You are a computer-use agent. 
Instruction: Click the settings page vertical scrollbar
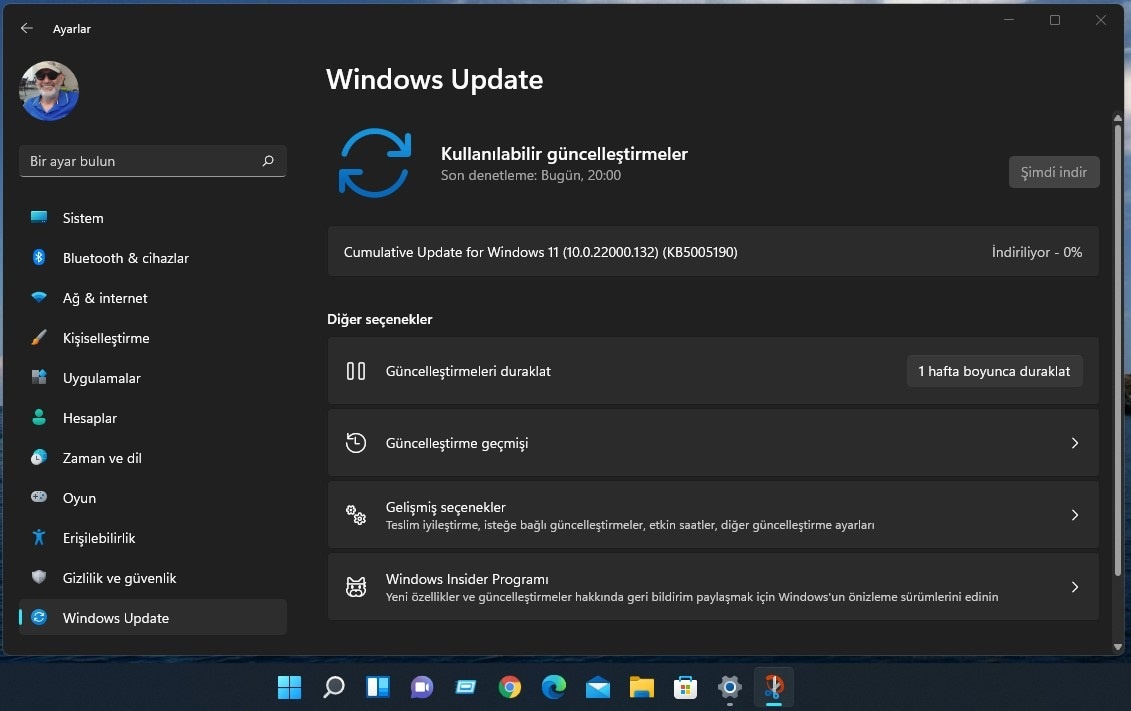tap(1117, 350)
